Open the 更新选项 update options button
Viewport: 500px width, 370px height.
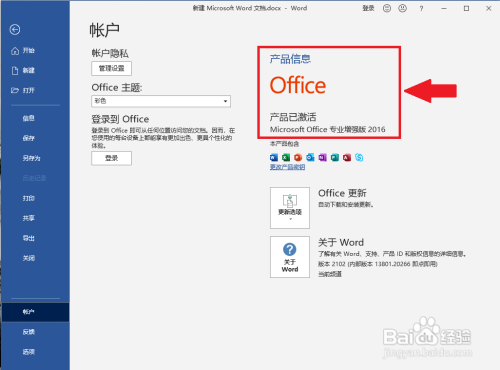click(x=290, y=208)
